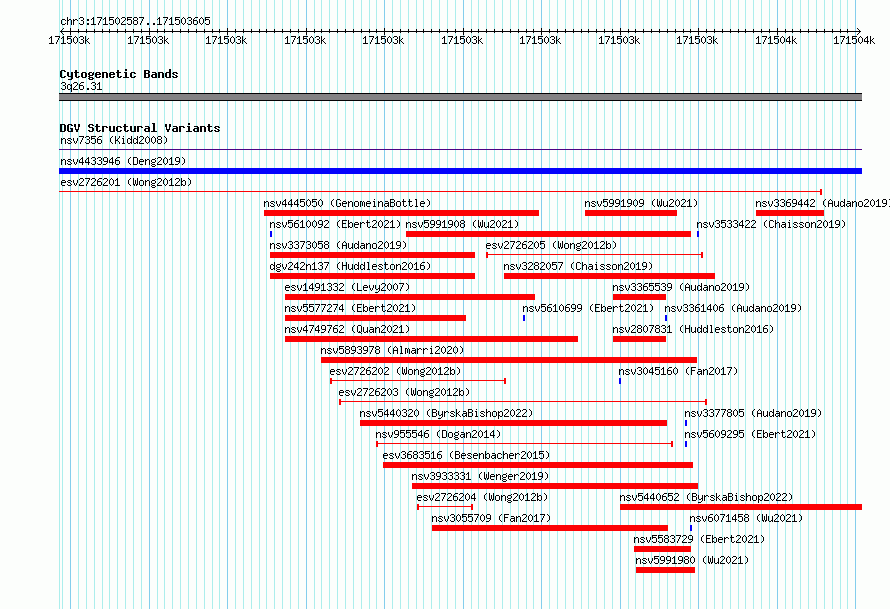Click the nsv5609295 (Ebert2021) label
This screenshot has height=609, width=890.
coord(750,434)
